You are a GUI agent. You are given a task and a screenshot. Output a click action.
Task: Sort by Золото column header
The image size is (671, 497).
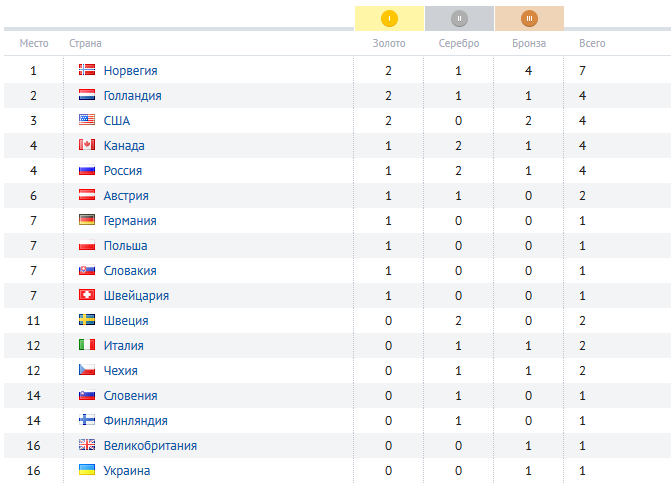click(x=389, y=43)
